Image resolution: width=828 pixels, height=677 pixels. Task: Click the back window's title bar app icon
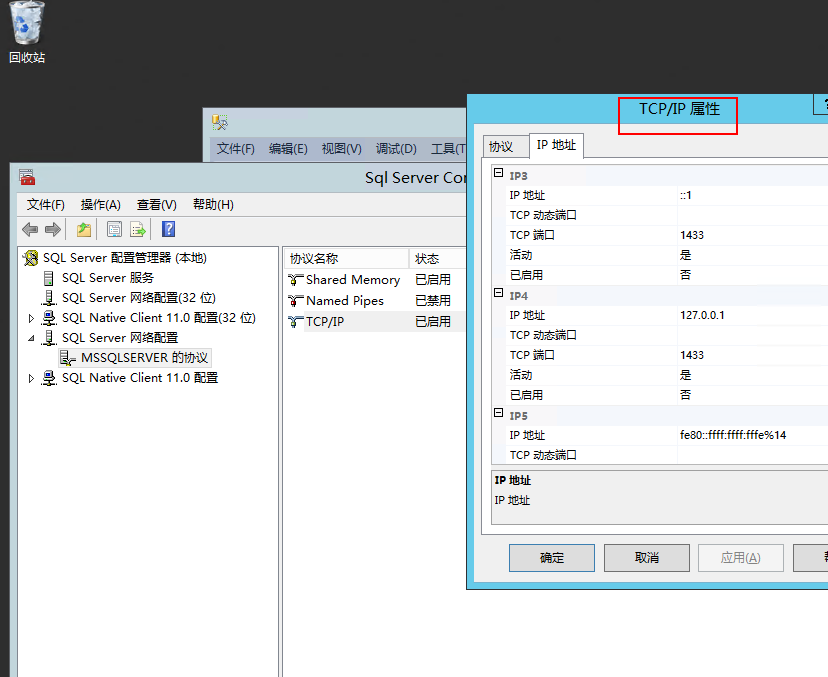[x=220, y=122]
